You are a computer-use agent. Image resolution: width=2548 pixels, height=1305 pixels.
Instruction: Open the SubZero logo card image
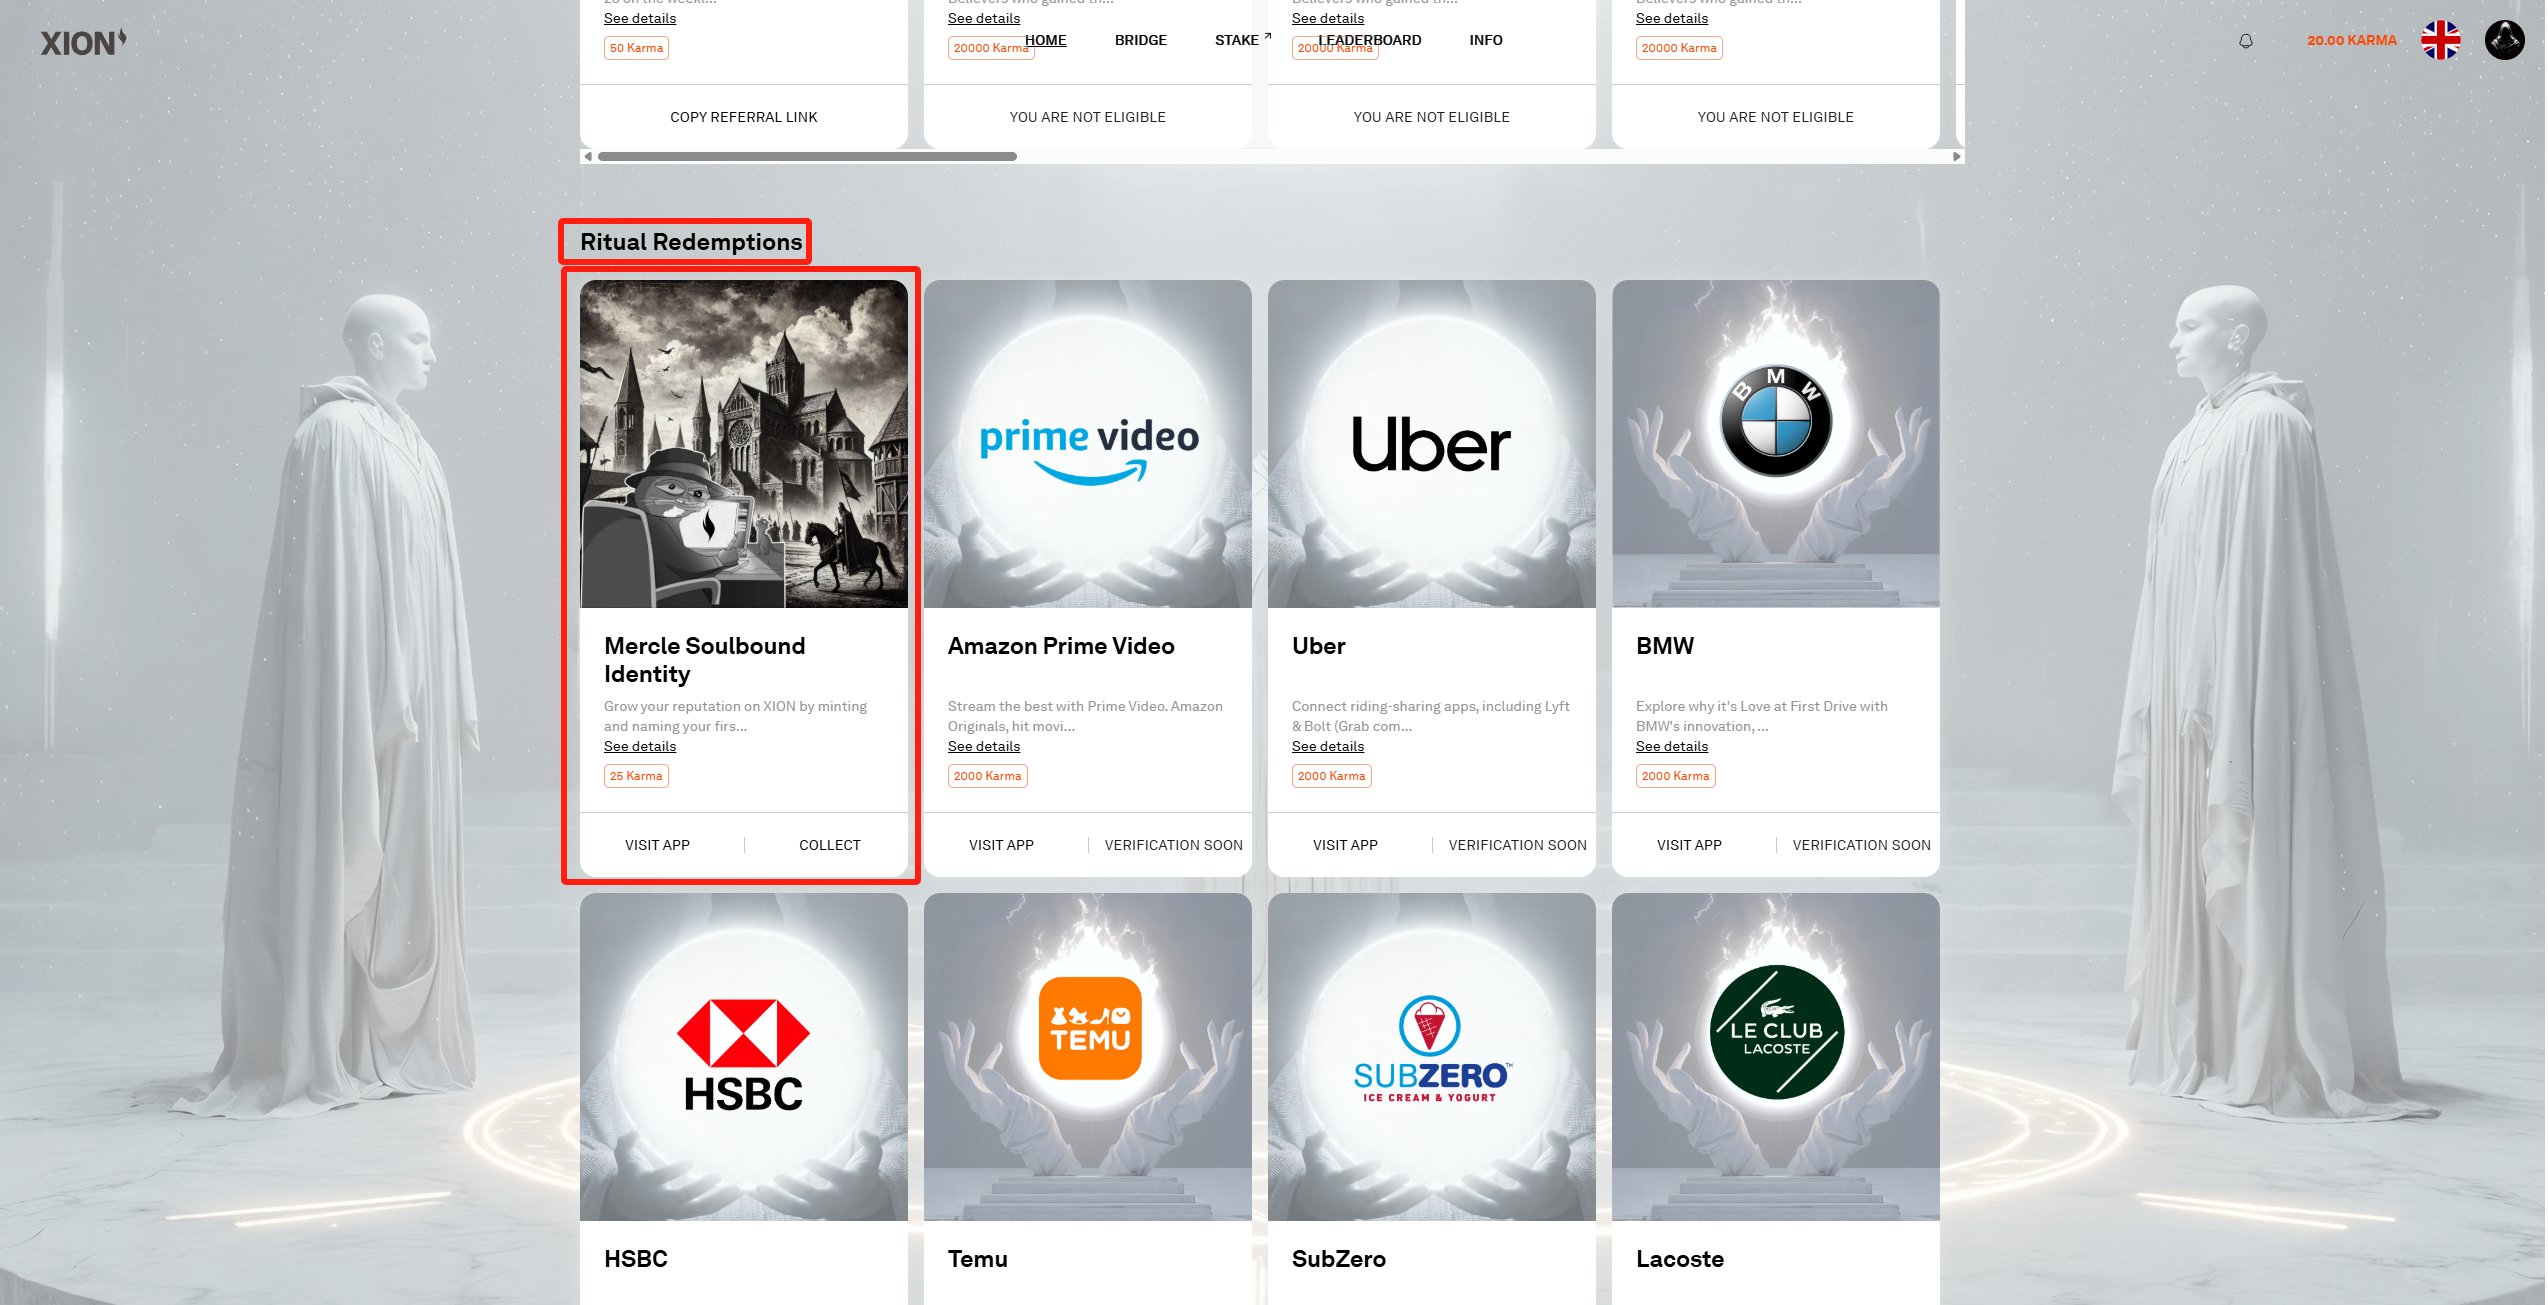pos(1432,1057)
